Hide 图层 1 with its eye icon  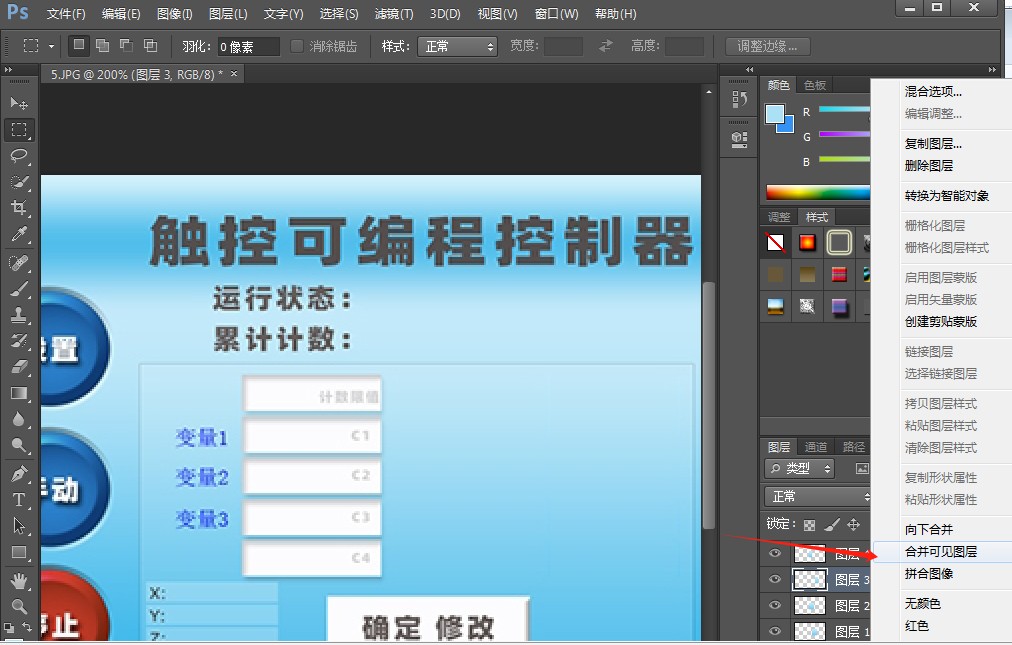[775, 631]
